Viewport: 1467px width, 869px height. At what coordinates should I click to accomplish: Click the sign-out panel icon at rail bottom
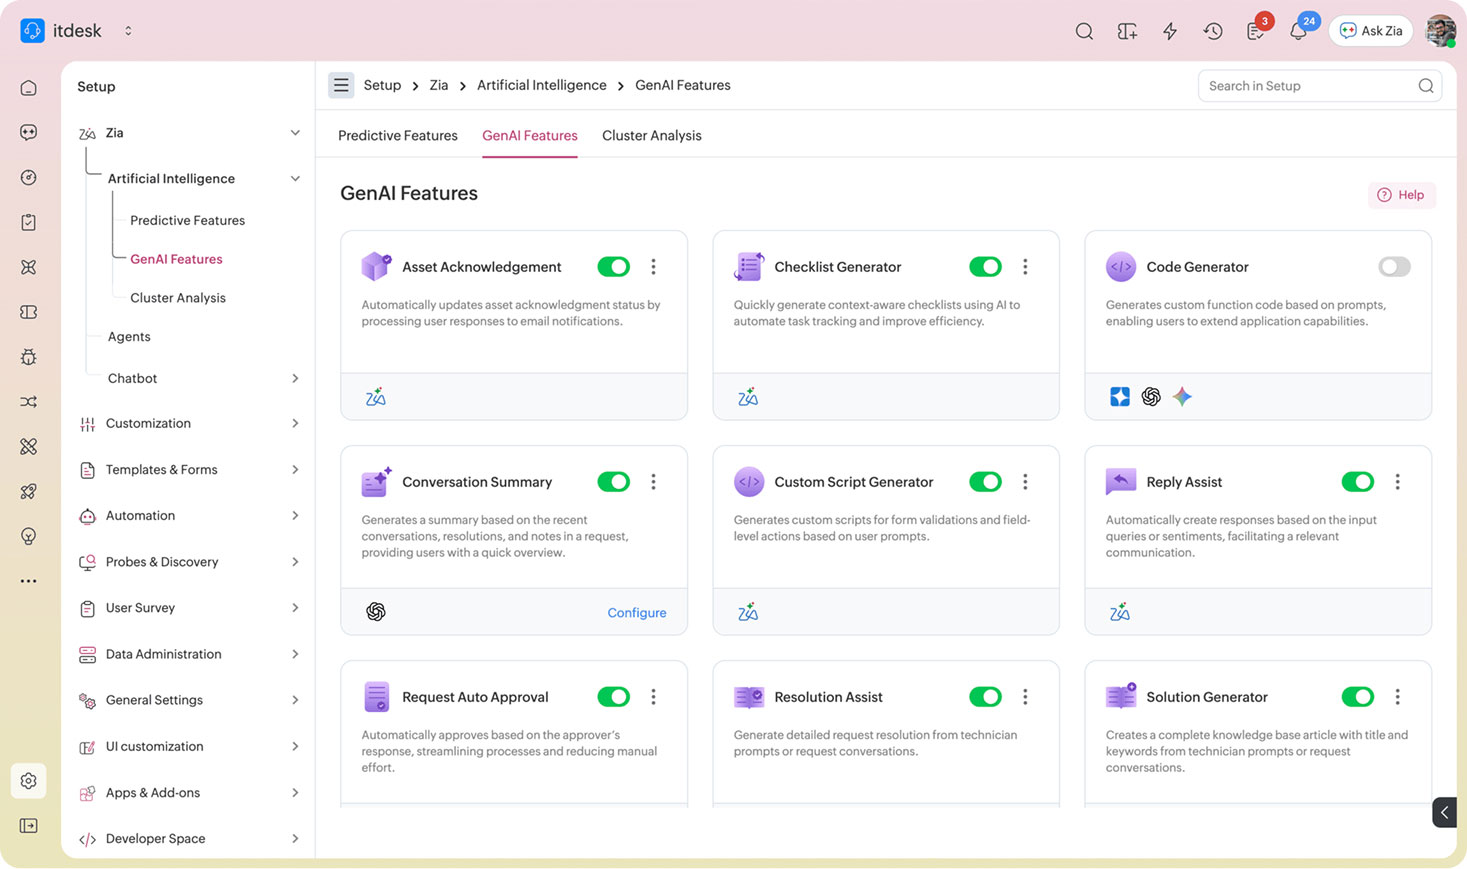[x=28, y=826]
